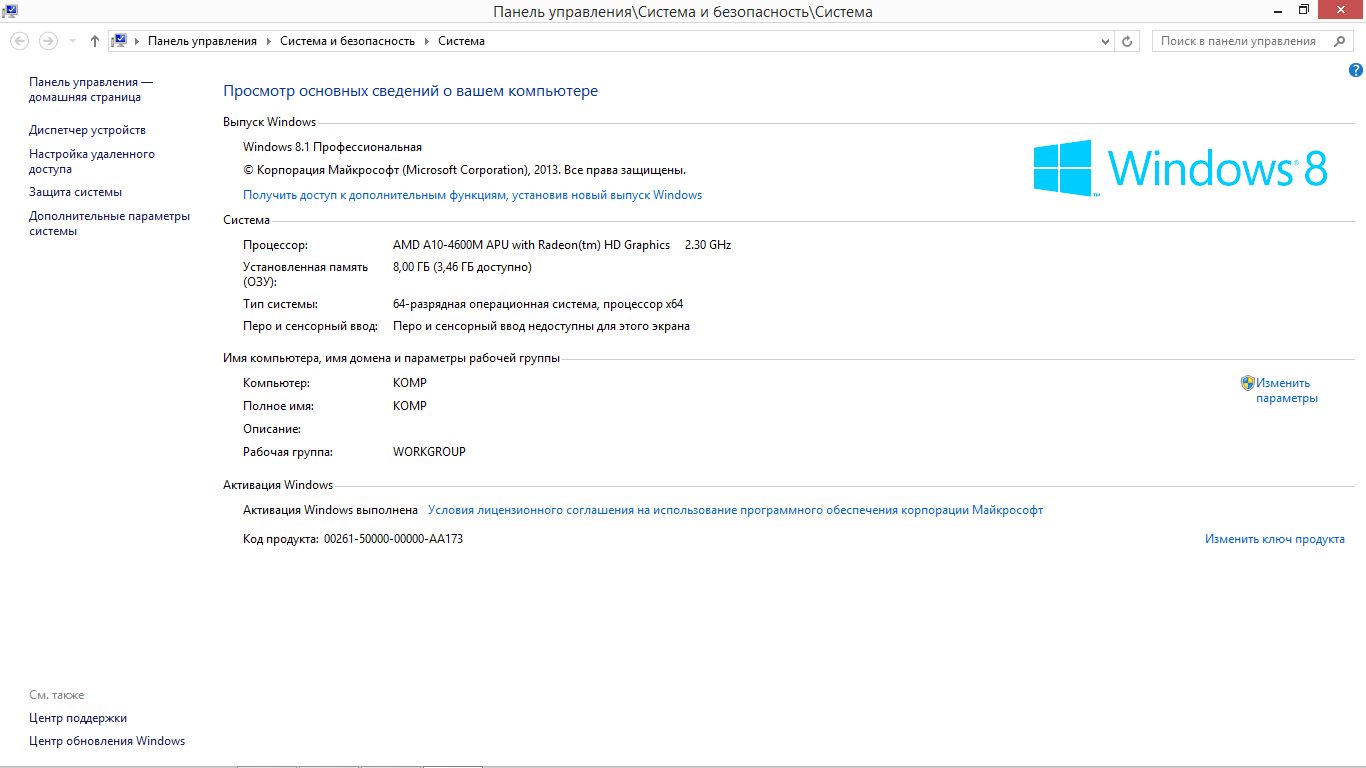Open address bar history dropdown
The image size is (1366, 768).
point(1105,41)
